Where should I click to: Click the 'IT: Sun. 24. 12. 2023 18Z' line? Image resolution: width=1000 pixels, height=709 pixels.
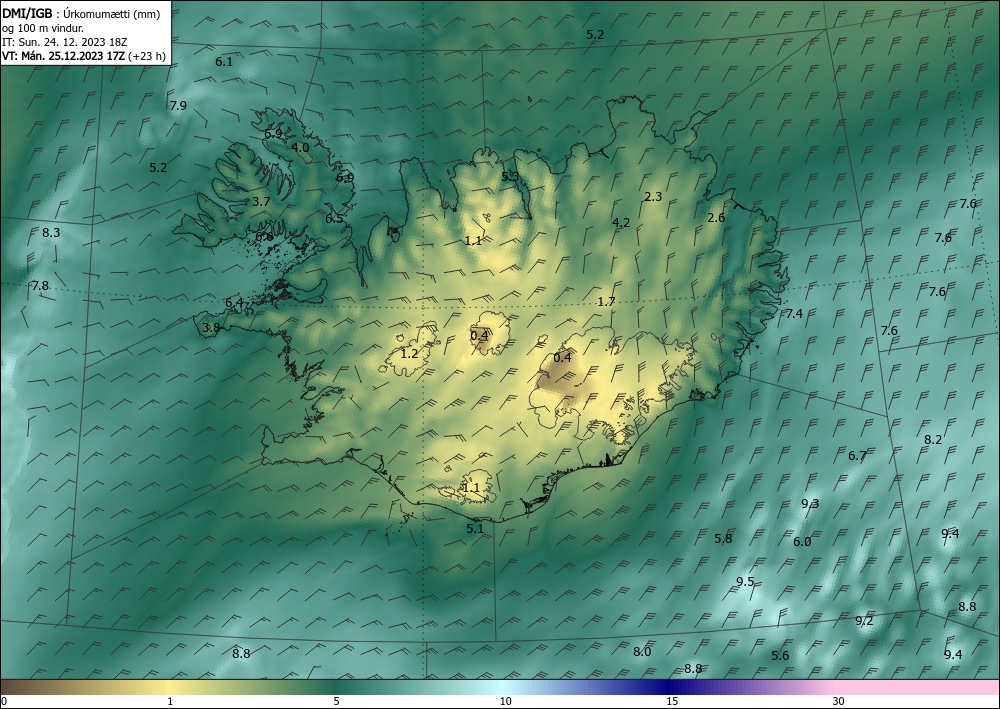(x=64, y=41)
